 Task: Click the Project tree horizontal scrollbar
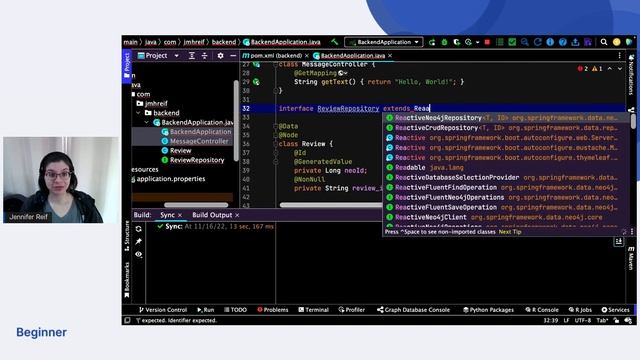[196, 205]
